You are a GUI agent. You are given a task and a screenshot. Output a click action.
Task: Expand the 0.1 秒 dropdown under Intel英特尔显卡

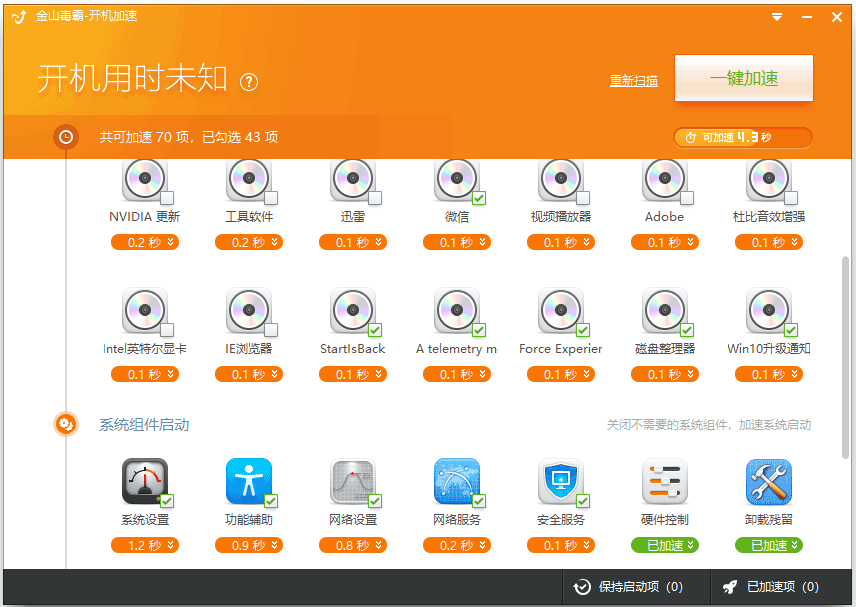[x=145, y=374]
